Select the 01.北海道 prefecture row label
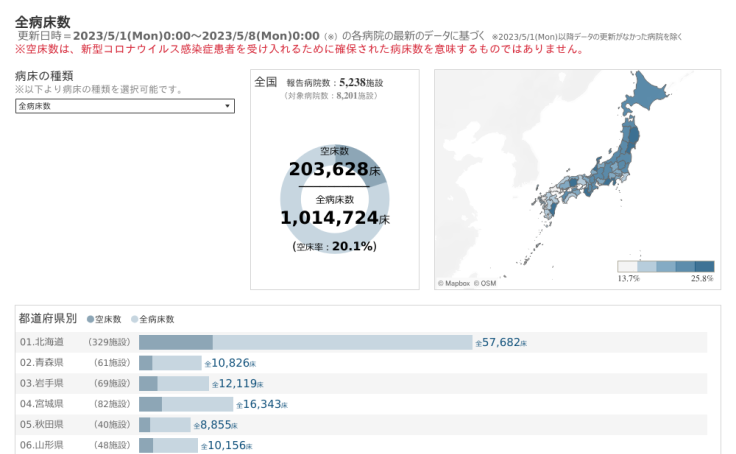The image size is (736, 454). pos(42,342)
